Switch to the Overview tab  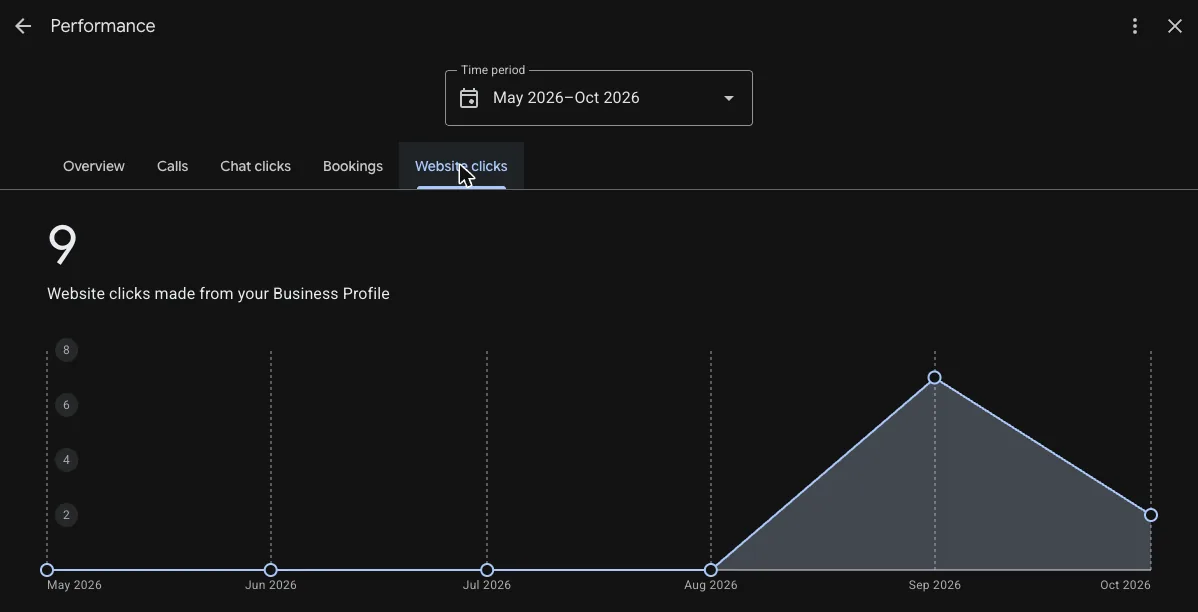click(x=94, y=166)
